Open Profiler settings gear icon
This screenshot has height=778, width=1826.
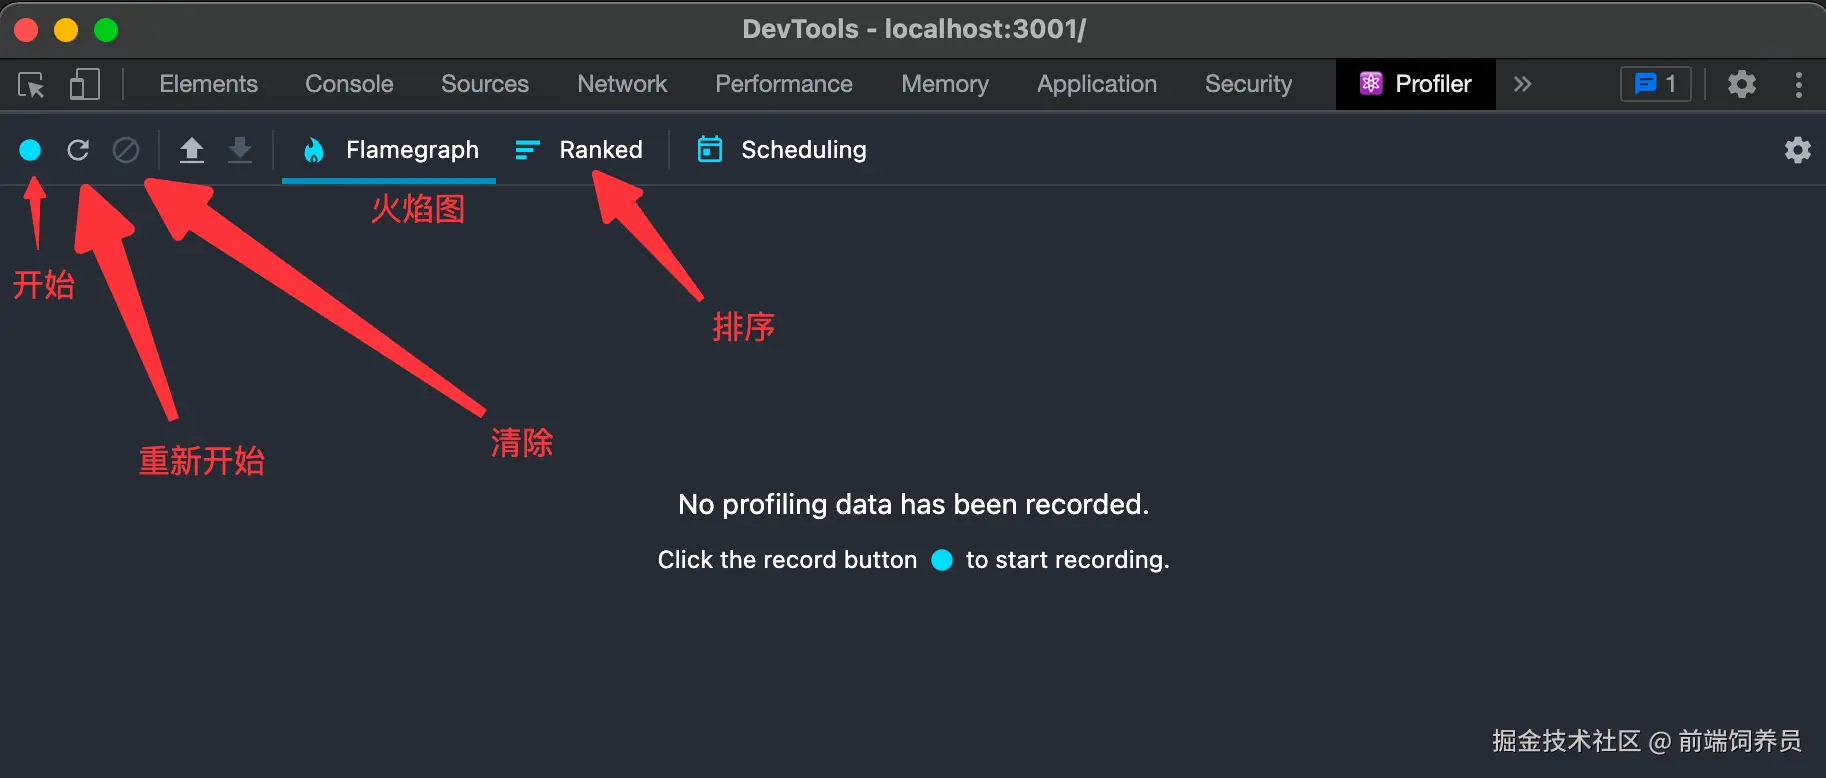pyautogui.click(x=1797, y=150)
